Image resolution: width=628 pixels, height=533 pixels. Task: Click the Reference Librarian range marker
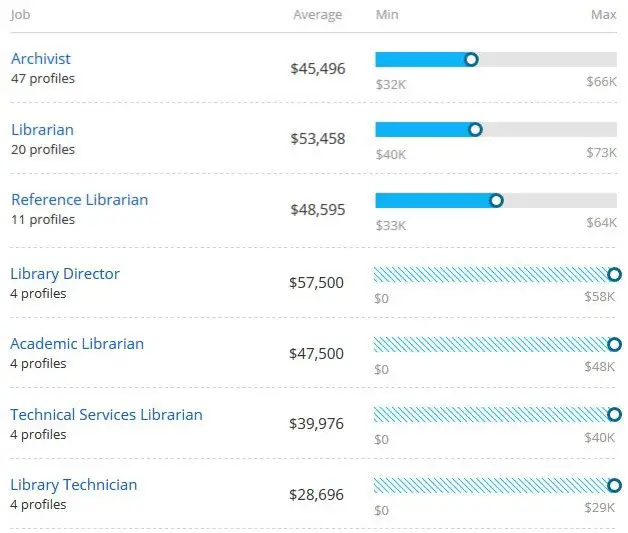coord(497,200)
